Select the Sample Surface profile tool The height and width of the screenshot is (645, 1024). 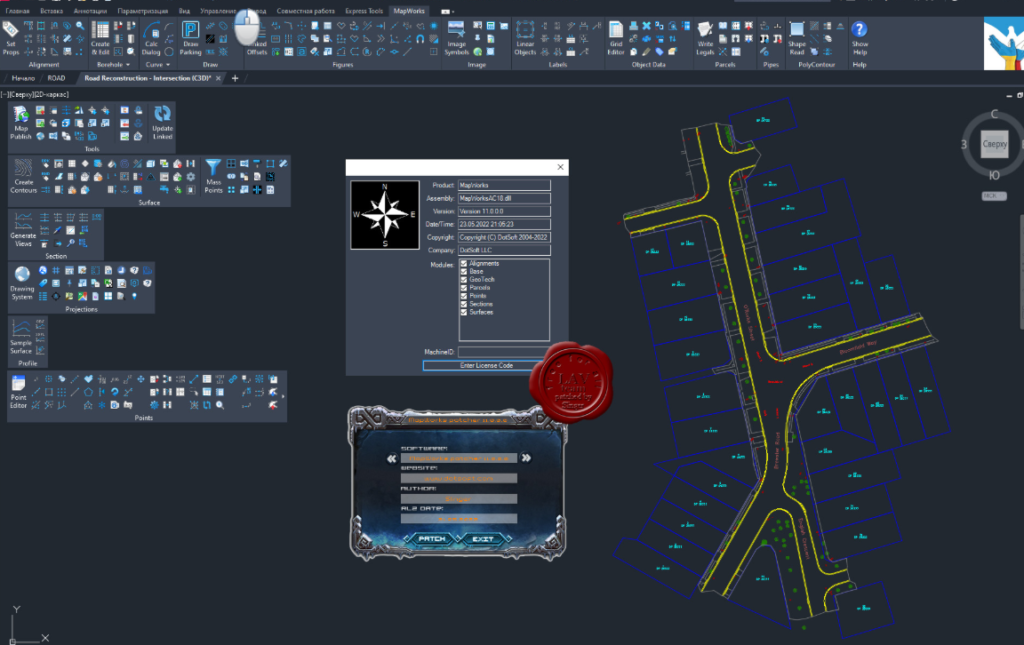click(x=21, y=336)
